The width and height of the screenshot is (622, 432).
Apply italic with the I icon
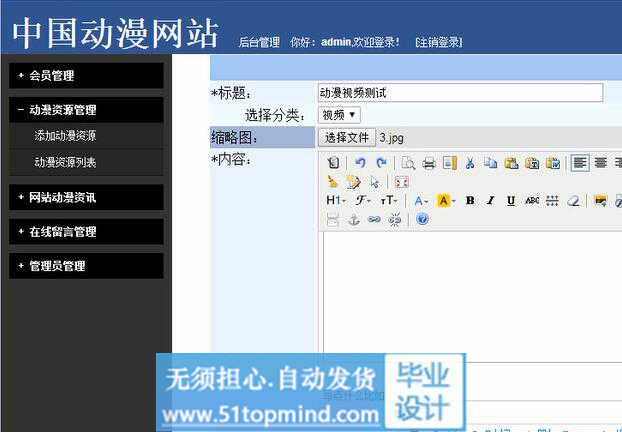point(491,201)
